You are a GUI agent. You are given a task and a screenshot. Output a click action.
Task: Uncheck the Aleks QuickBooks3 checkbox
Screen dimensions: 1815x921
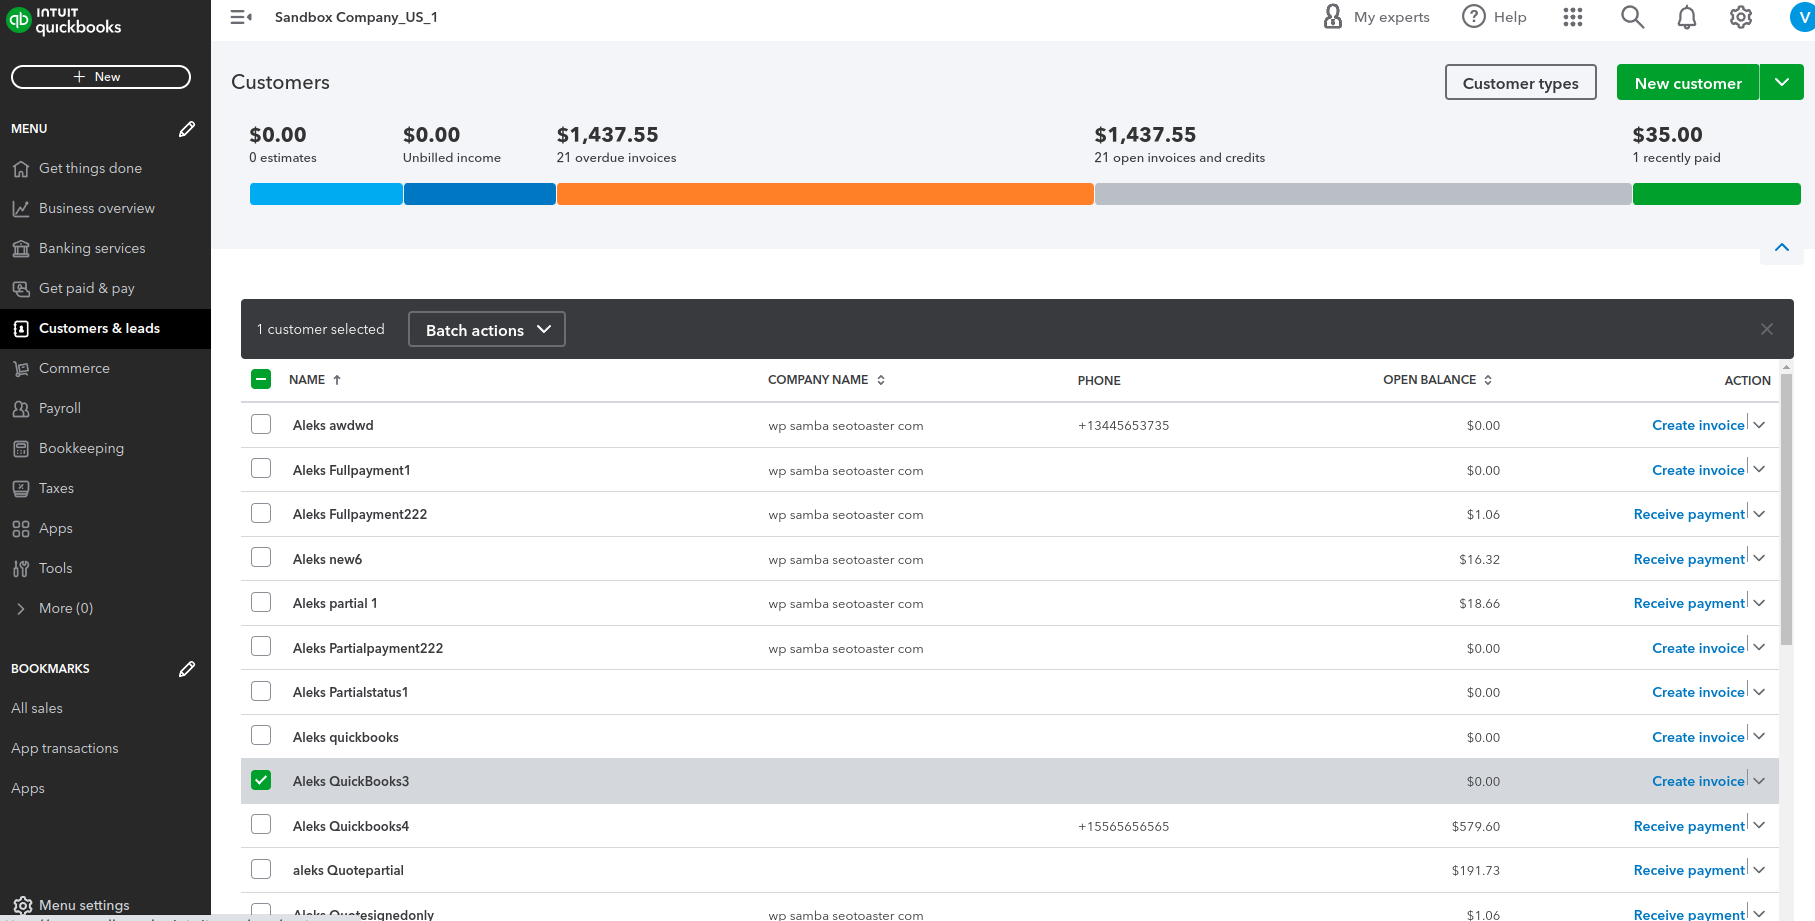click(x=261, y=780)
